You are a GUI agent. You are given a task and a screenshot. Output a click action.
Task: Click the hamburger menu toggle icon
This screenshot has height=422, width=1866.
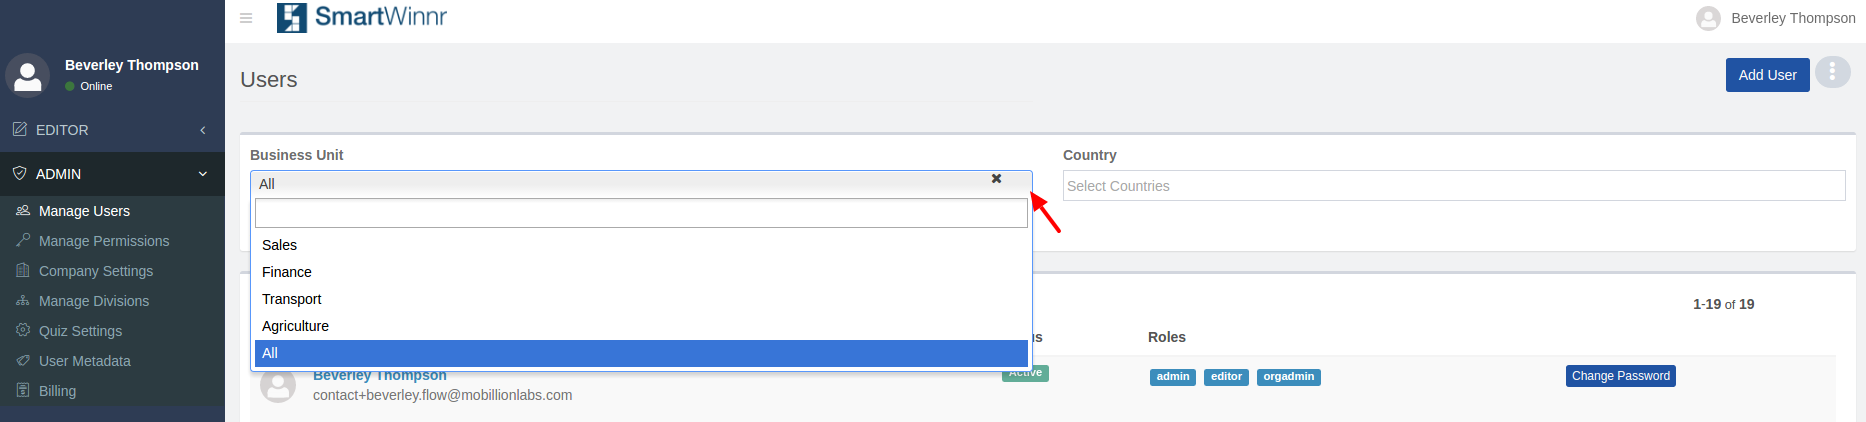pyautogui.click(x=246, y=18)
